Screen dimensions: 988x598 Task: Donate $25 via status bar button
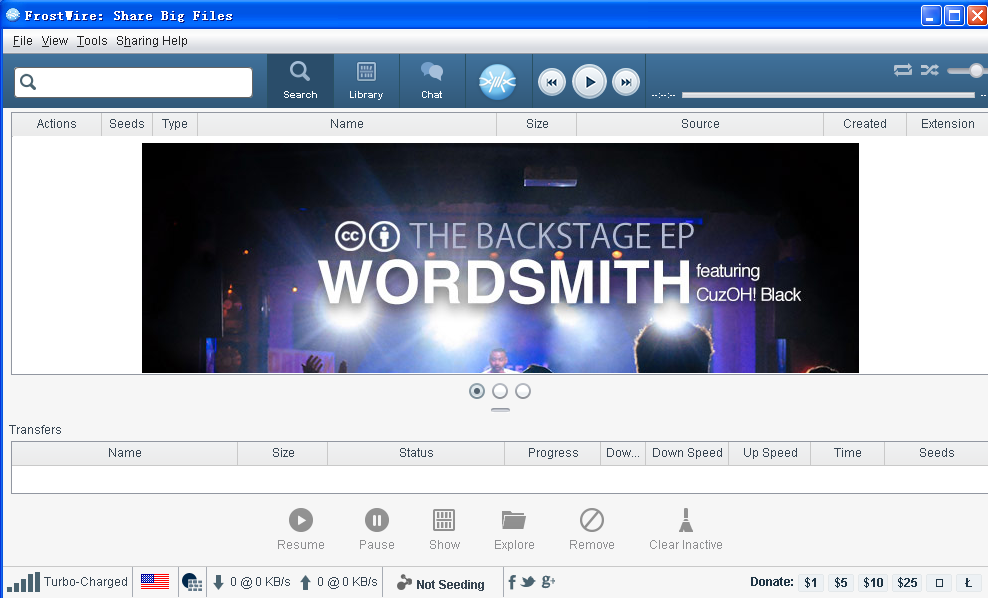pyautogui.click(x=907, y=583)
